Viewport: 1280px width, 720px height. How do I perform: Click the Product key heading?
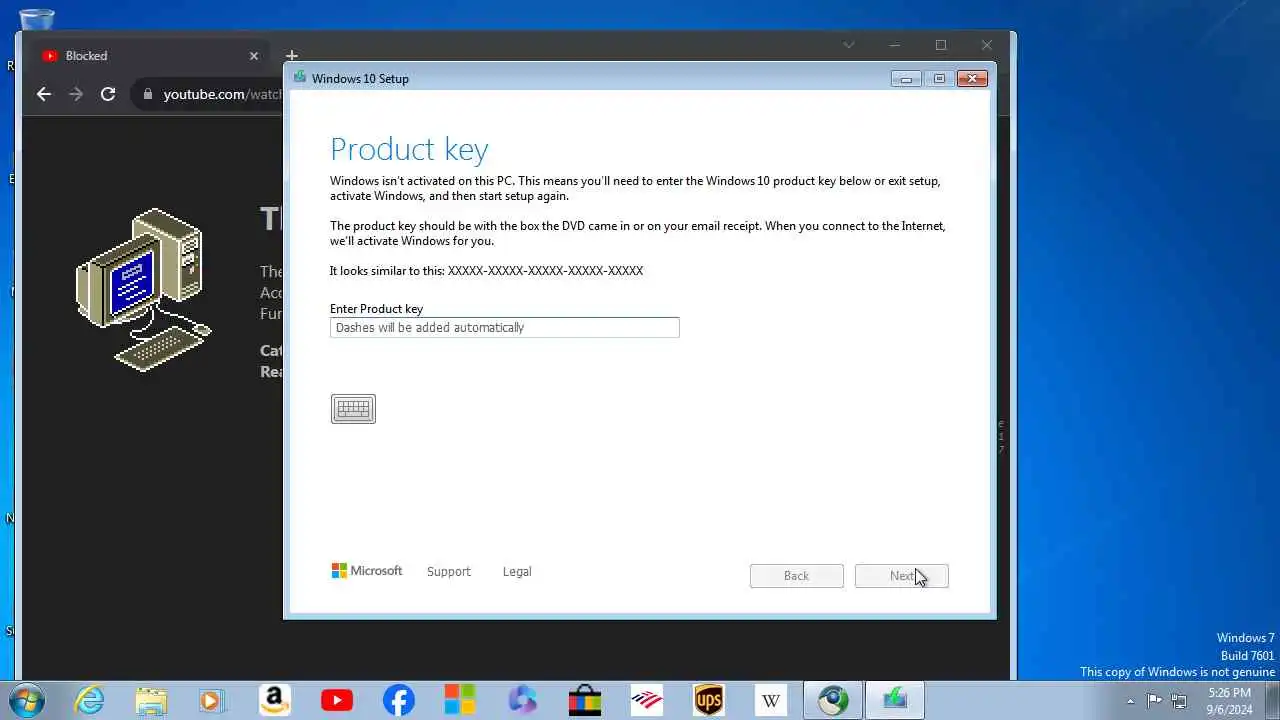[409, 149]
